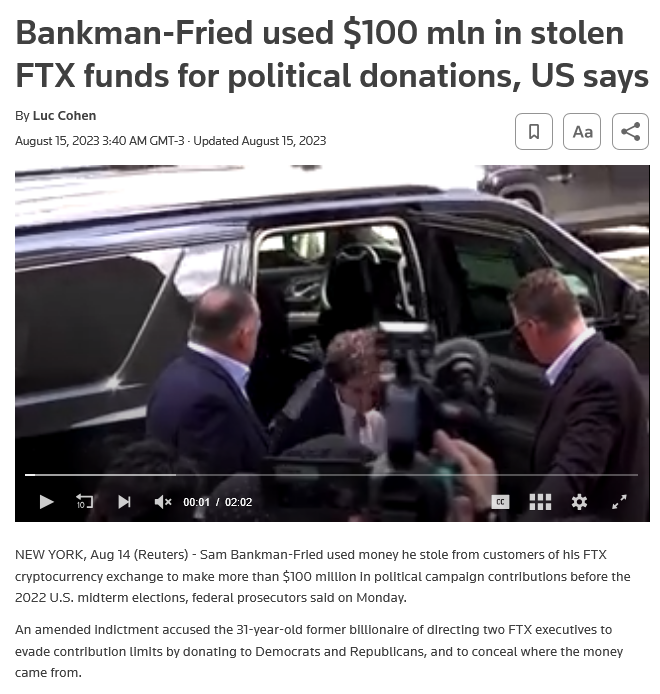Open the Aa text size options

pos(582,131)
